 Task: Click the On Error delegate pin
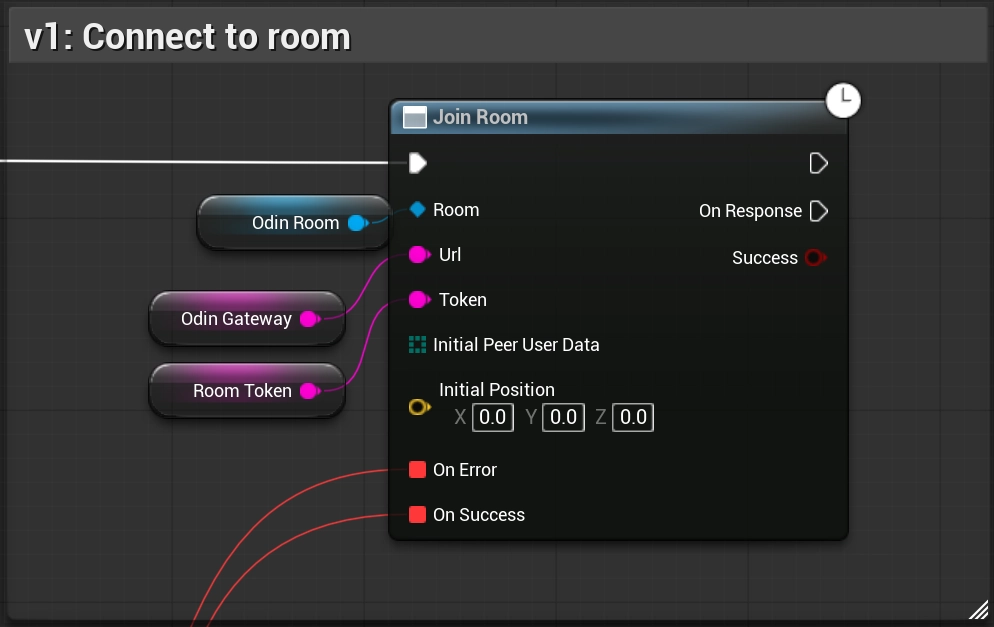[x=418, y=469]
